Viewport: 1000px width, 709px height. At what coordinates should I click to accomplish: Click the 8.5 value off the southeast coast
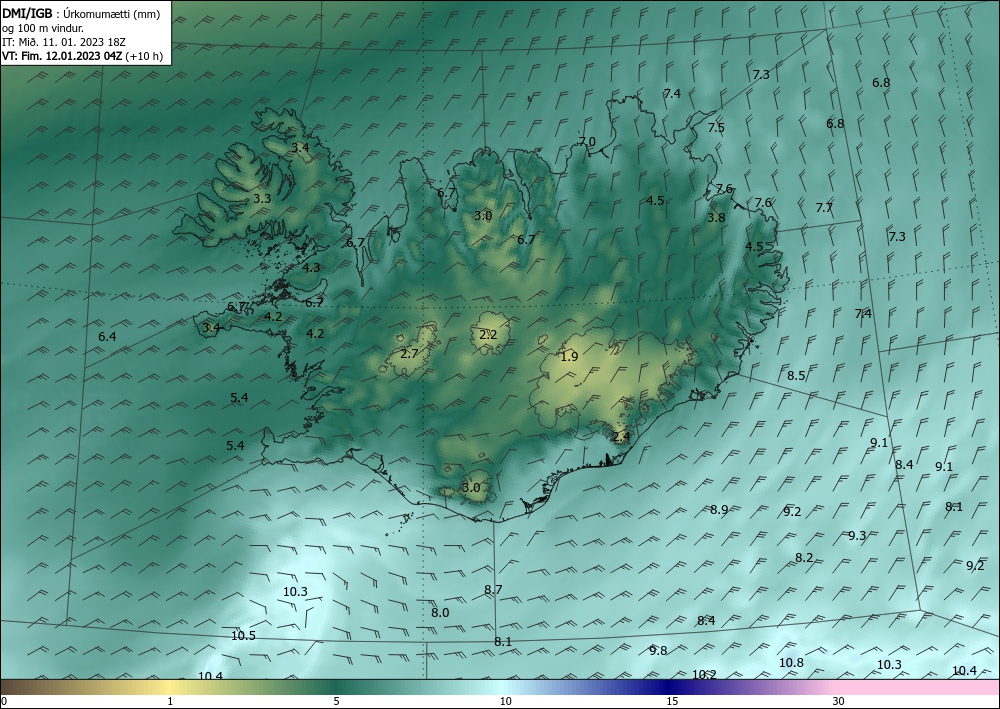[796, 376]
